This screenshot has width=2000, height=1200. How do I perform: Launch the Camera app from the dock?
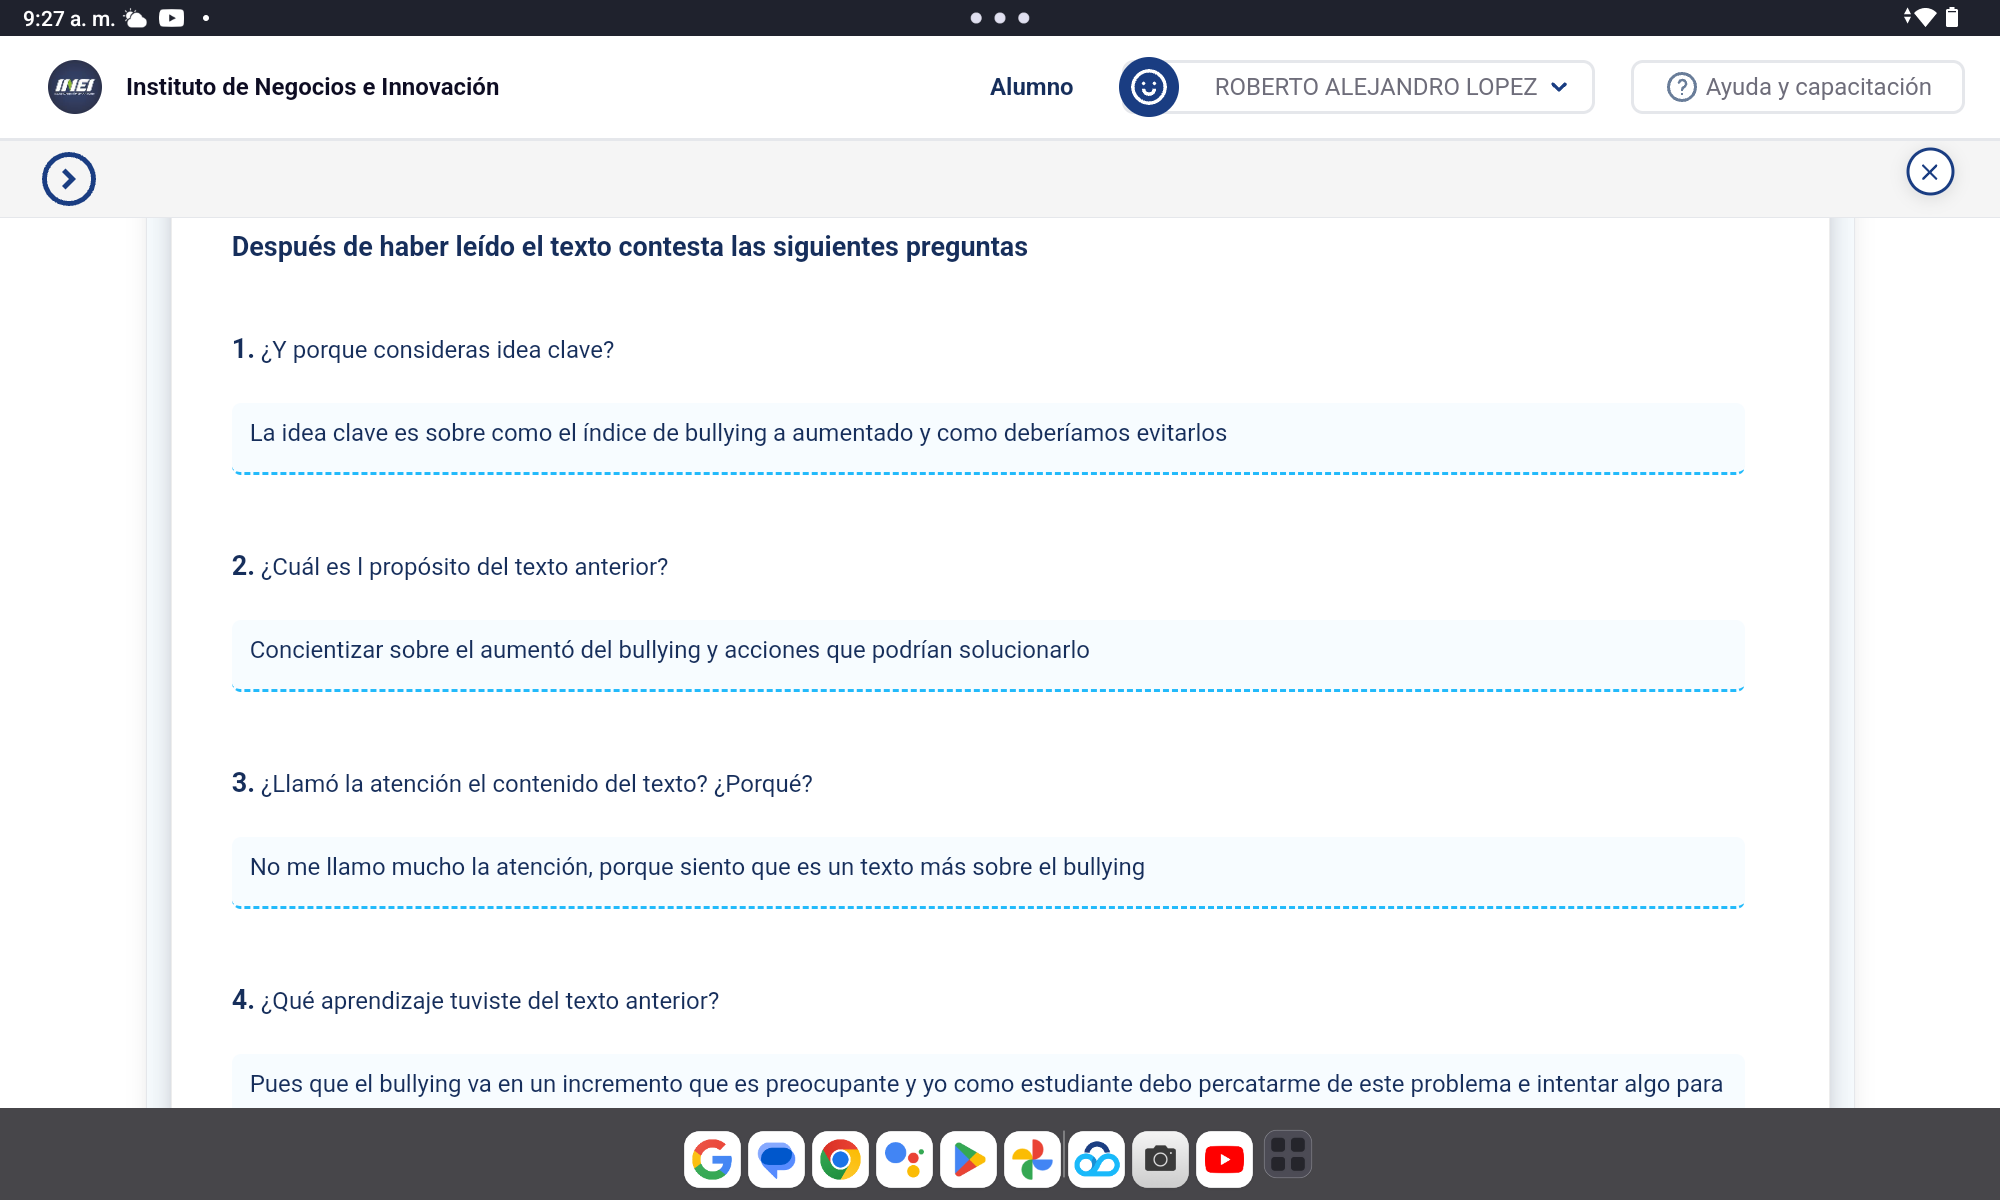pos(1160,1159)
